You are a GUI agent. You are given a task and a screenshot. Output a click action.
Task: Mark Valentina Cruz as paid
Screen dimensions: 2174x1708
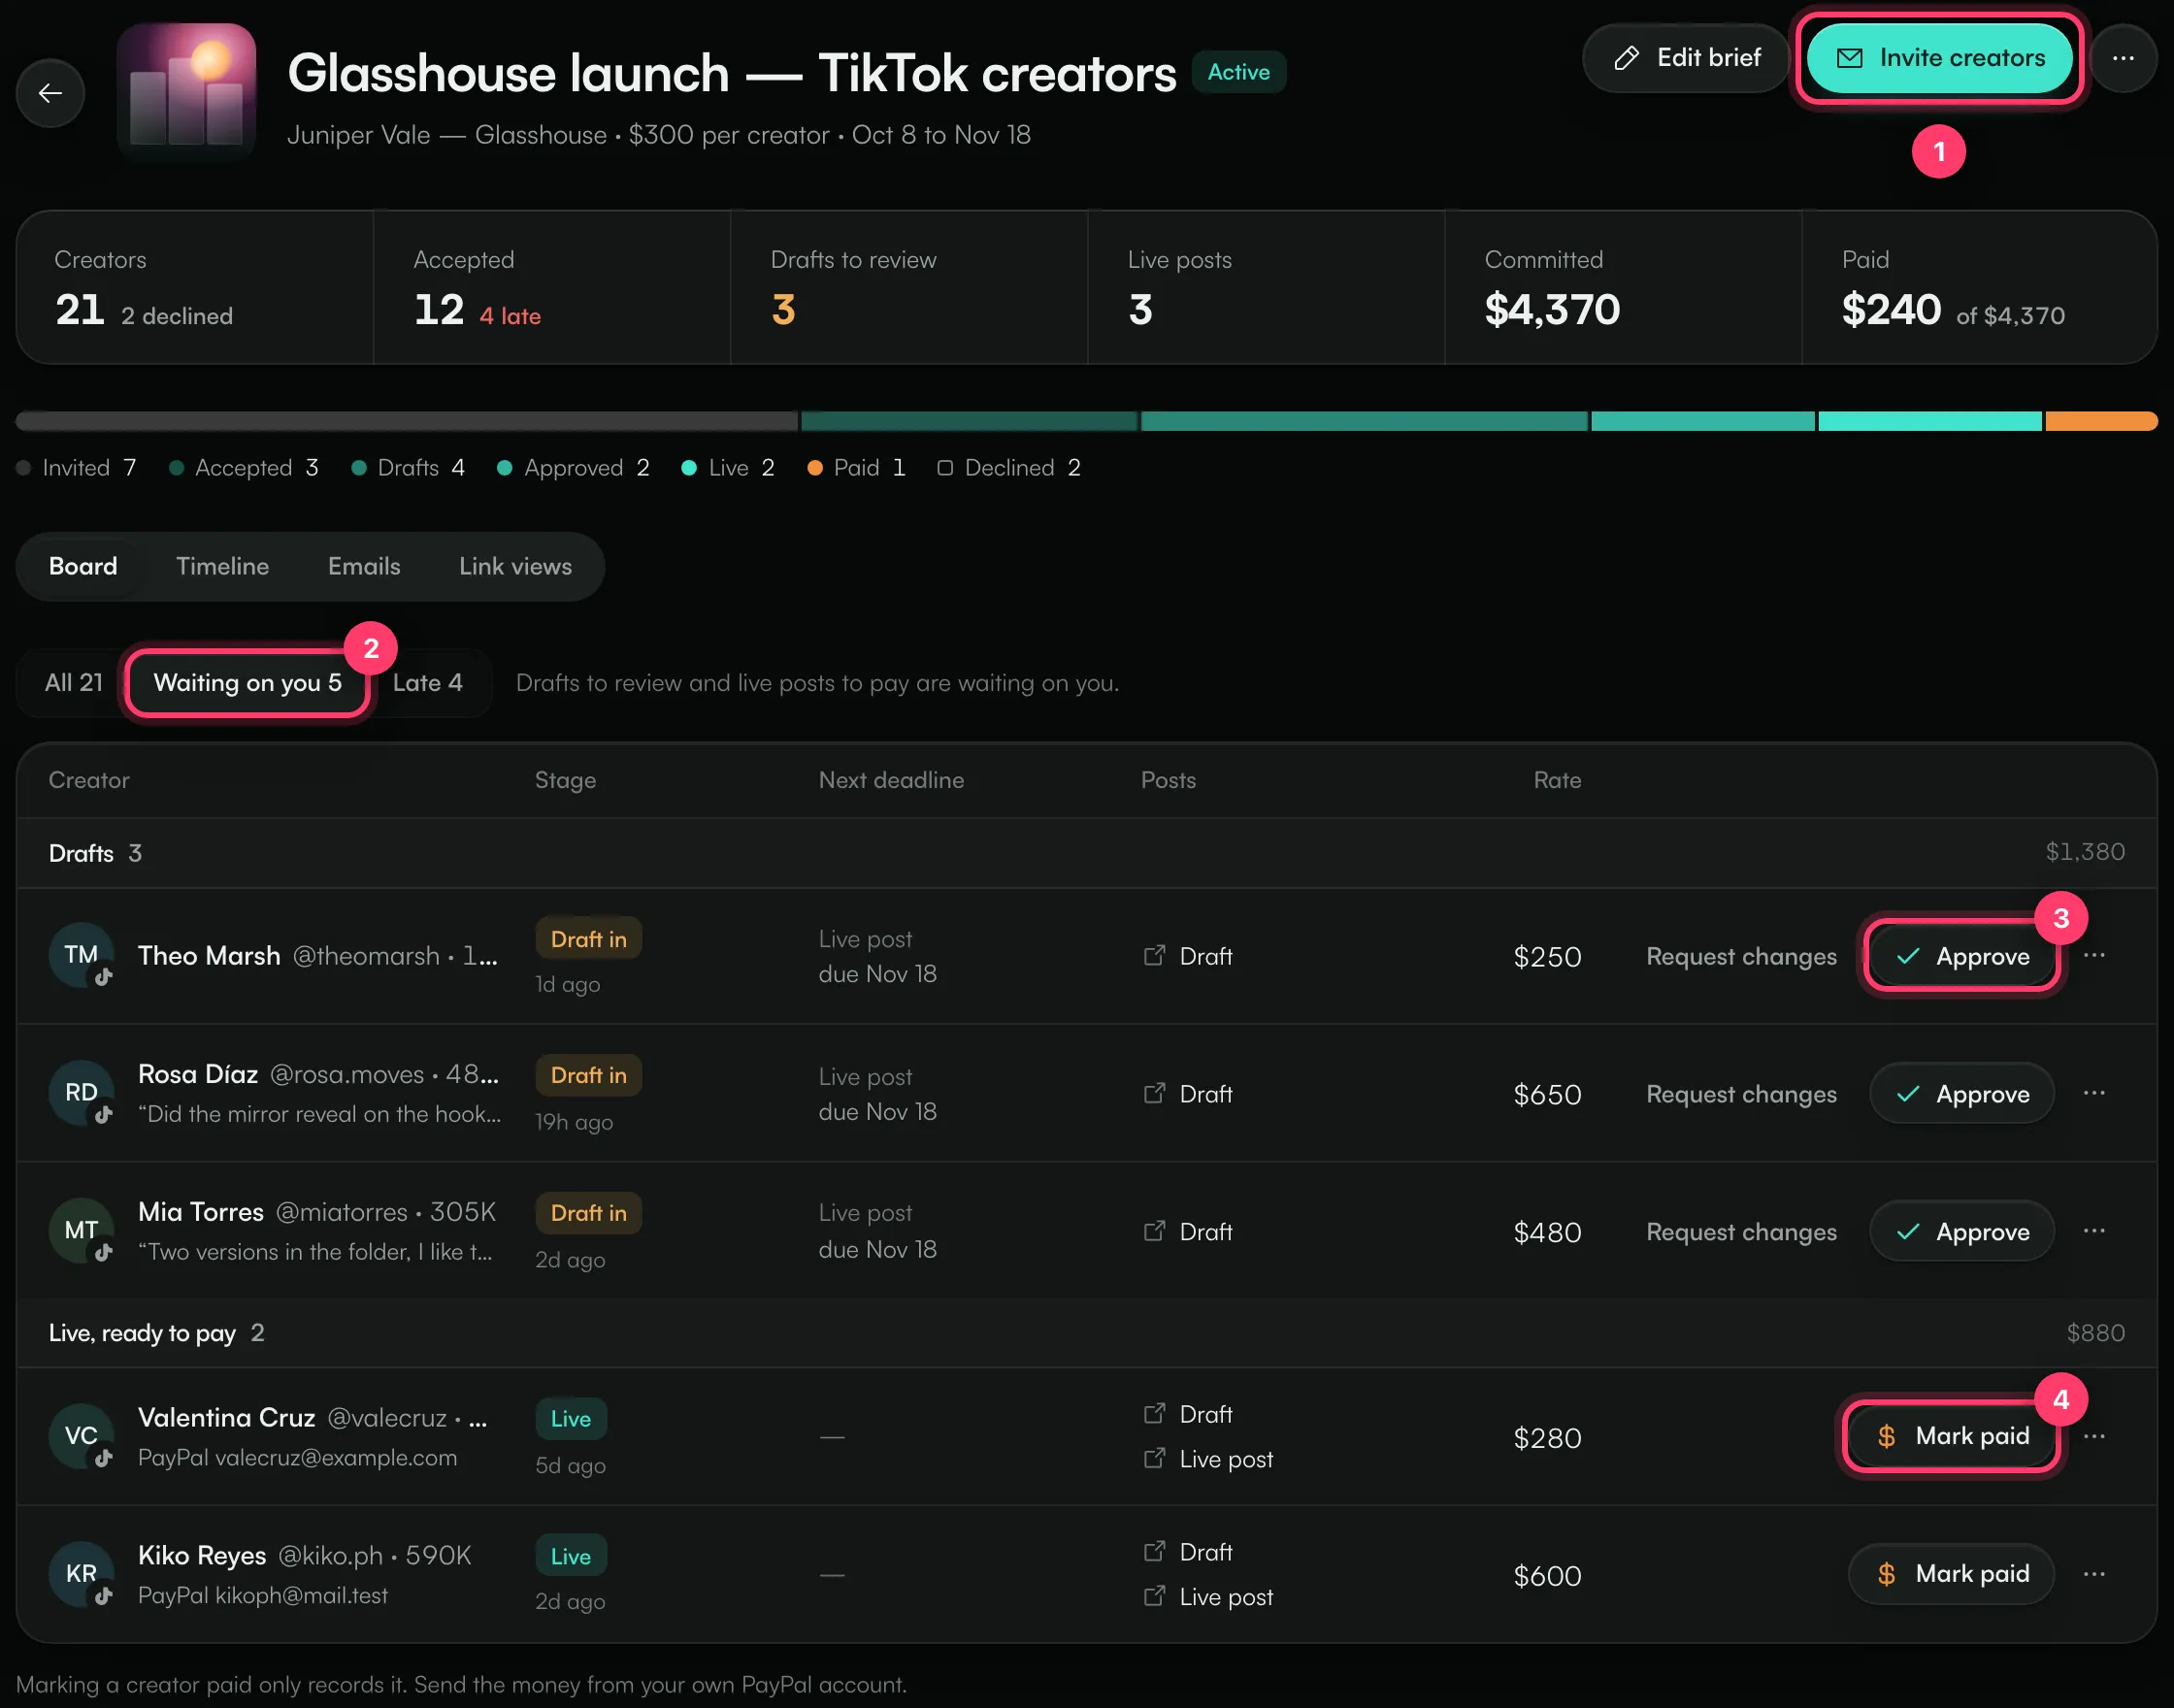pyautogui.click(x=1951, y=1437)
